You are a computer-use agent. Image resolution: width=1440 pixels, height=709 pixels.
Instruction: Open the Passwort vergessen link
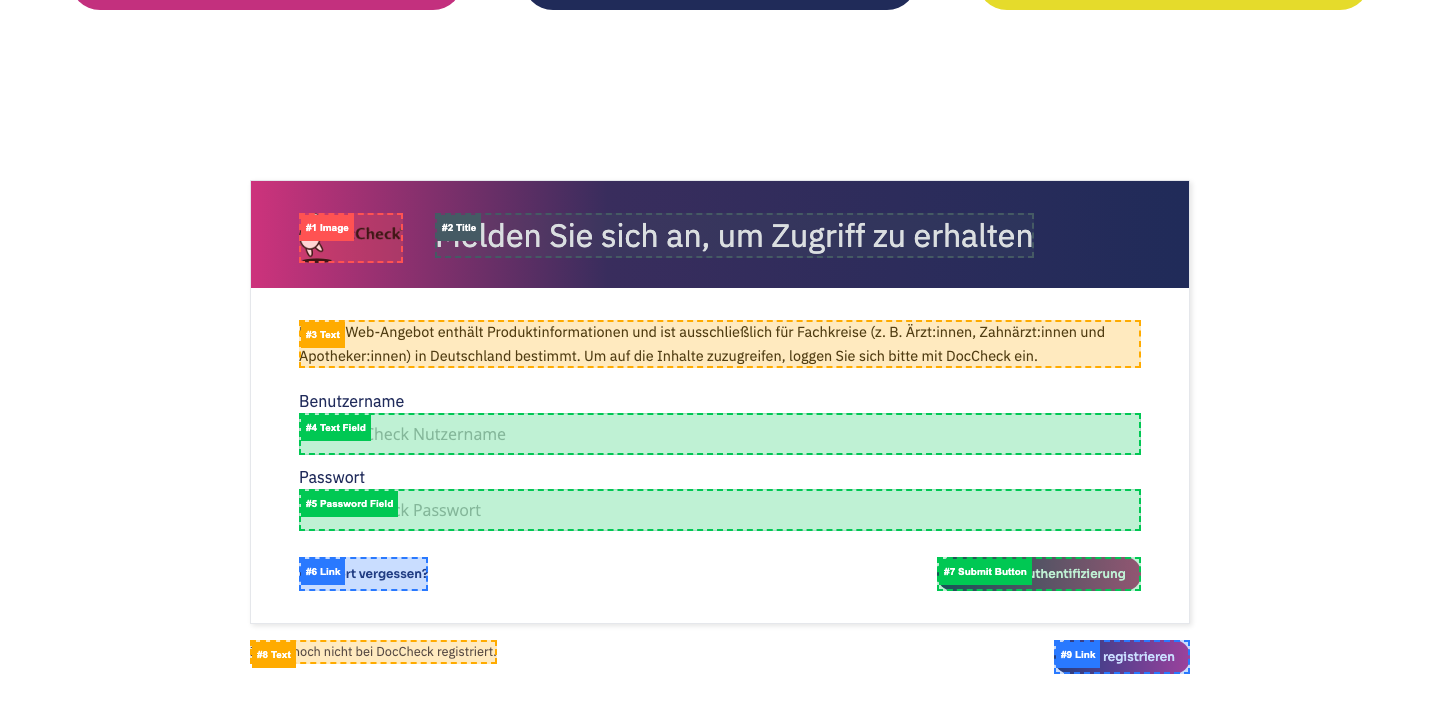click(385, 574)
